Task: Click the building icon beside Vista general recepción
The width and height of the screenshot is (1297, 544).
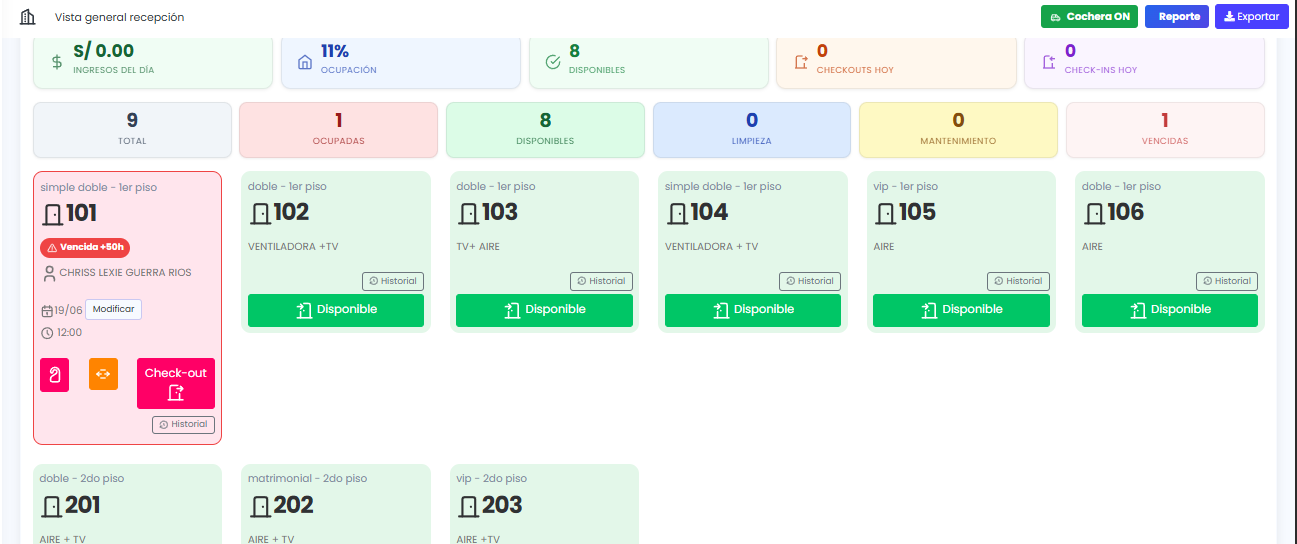Action: 28,17
